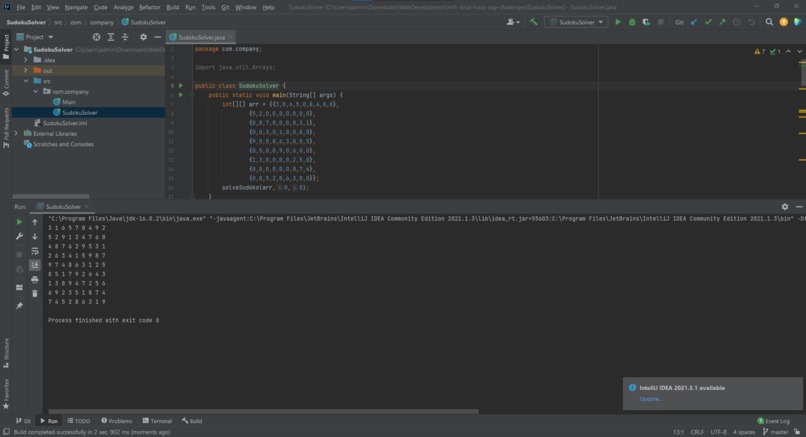Click the Project panel horizontal scrollbar
The image size is (806, 437).
point(51,196)
